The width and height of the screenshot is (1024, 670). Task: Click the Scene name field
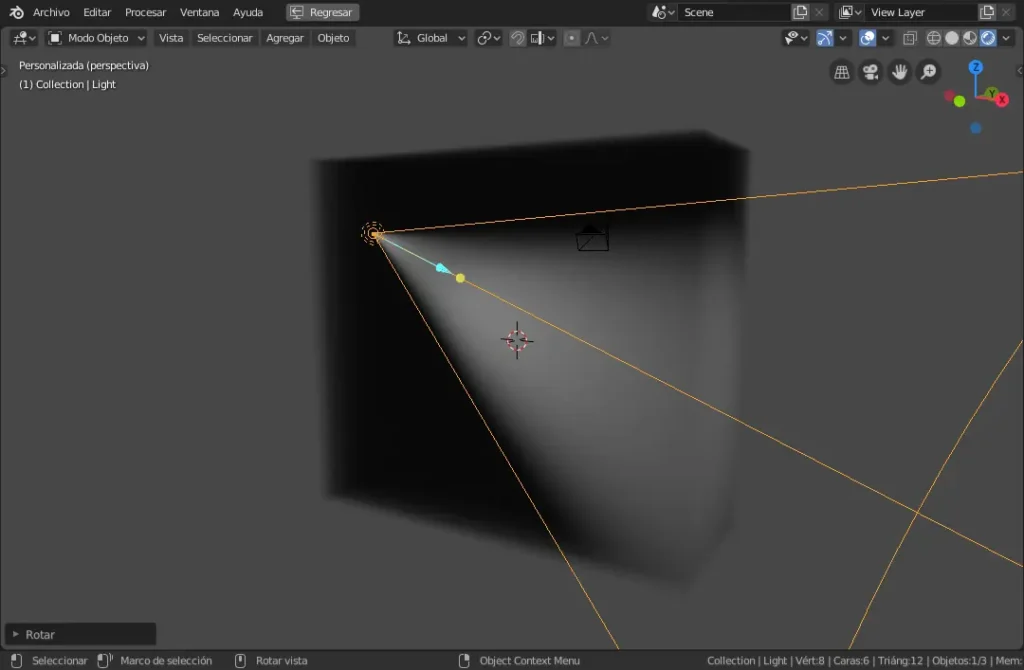click(734, 12)
